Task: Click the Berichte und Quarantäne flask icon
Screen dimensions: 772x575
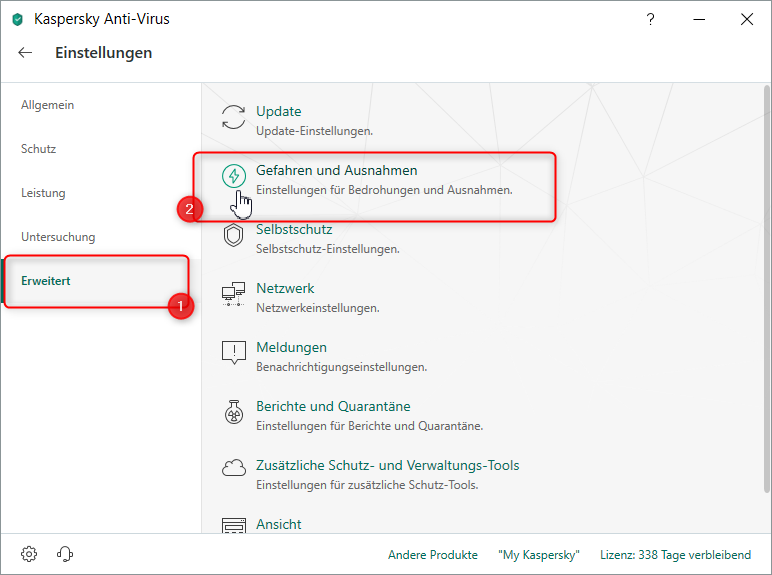Action: tap(234, 412)
